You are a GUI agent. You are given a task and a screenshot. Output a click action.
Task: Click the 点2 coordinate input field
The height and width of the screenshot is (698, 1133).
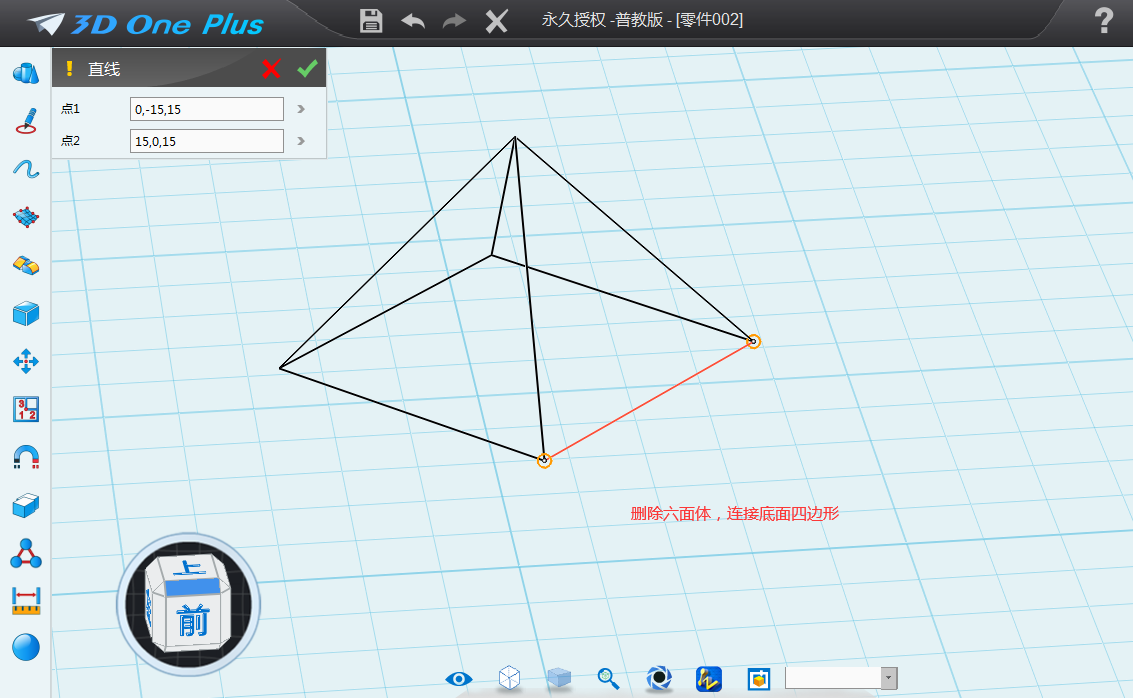(207, 141)
